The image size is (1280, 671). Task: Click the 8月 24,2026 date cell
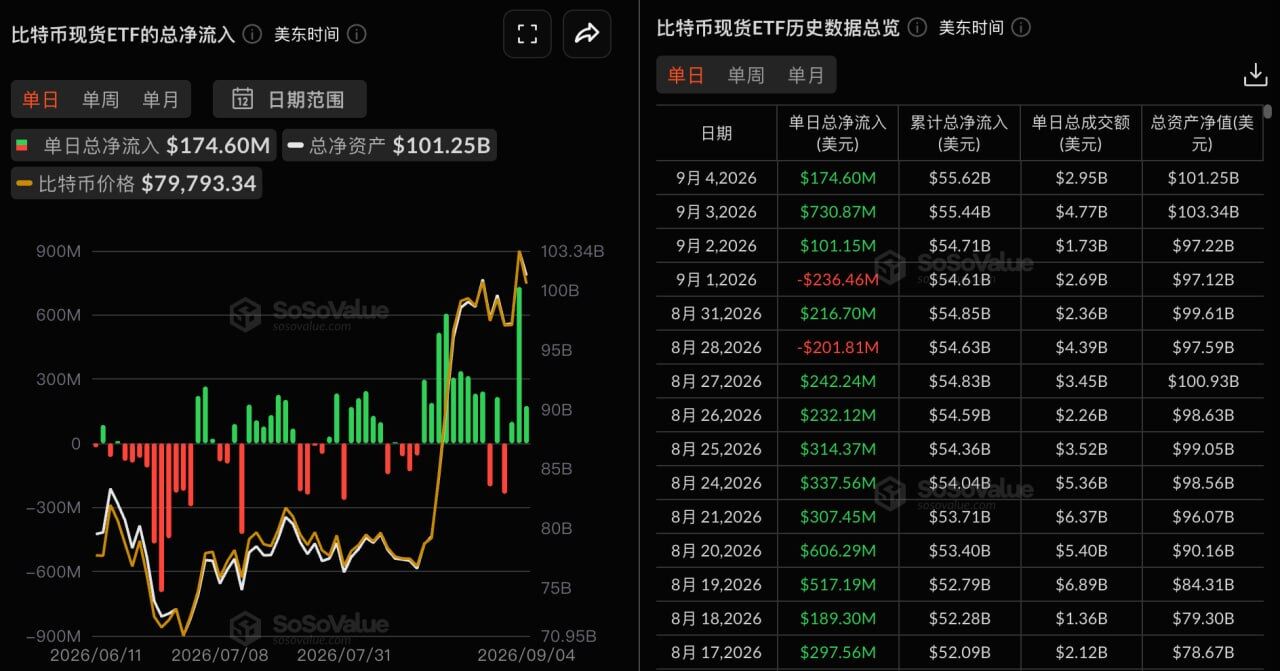click(716, 483)
